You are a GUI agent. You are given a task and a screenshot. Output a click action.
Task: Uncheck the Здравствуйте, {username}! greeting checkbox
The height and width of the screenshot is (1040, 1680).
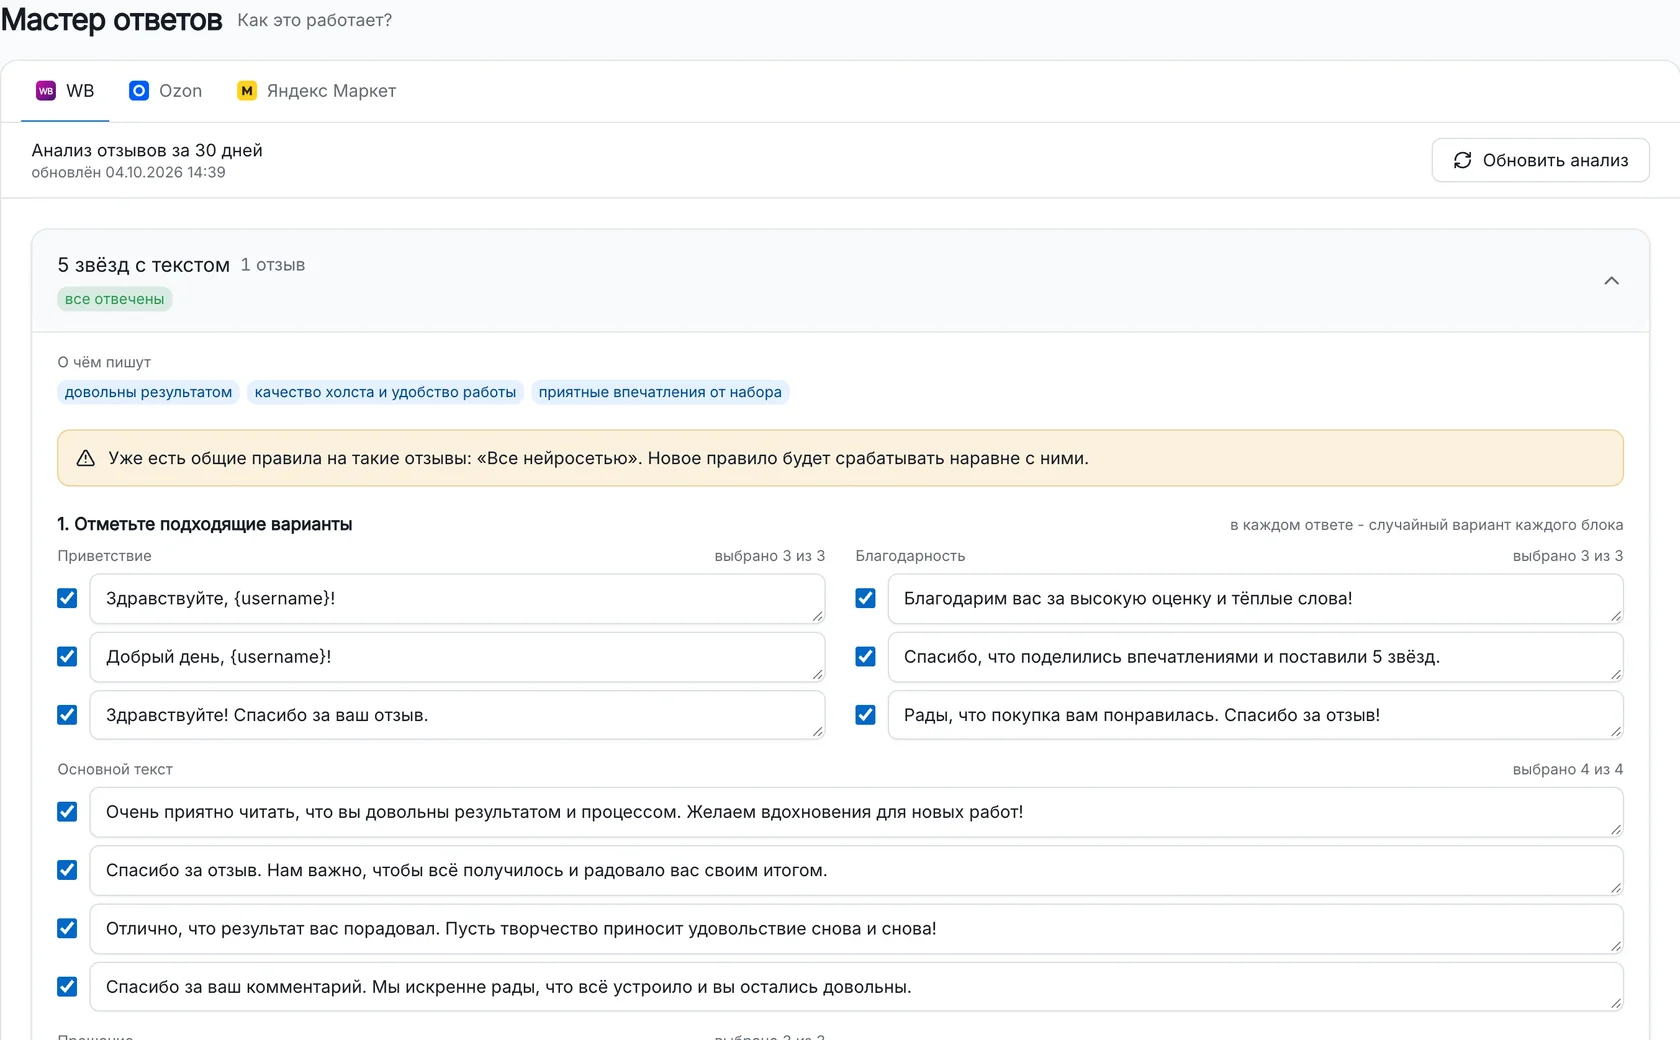[x=67, y=598]
